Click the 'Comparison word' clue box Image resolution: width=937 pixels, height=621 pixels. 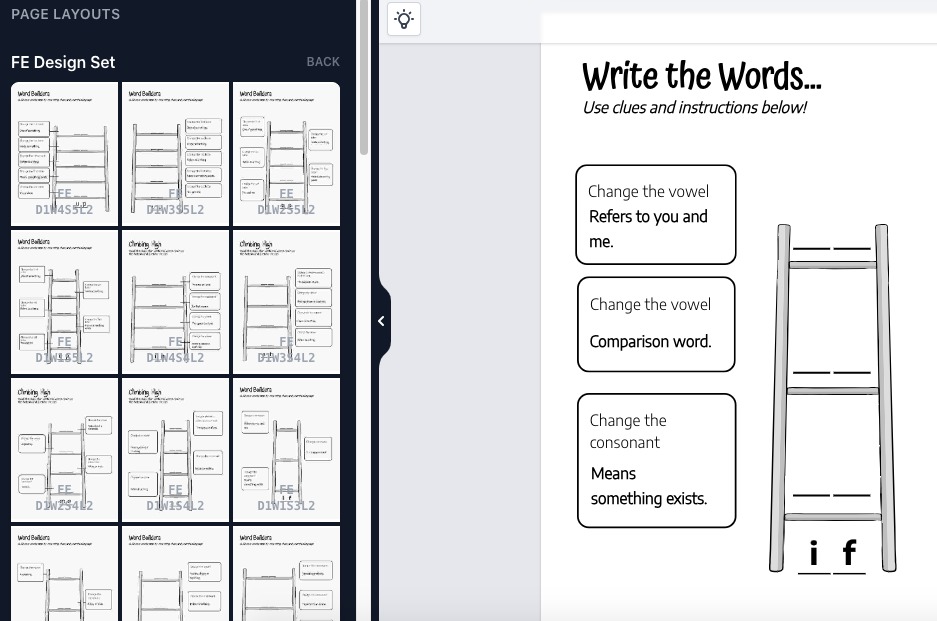point(656,324)
